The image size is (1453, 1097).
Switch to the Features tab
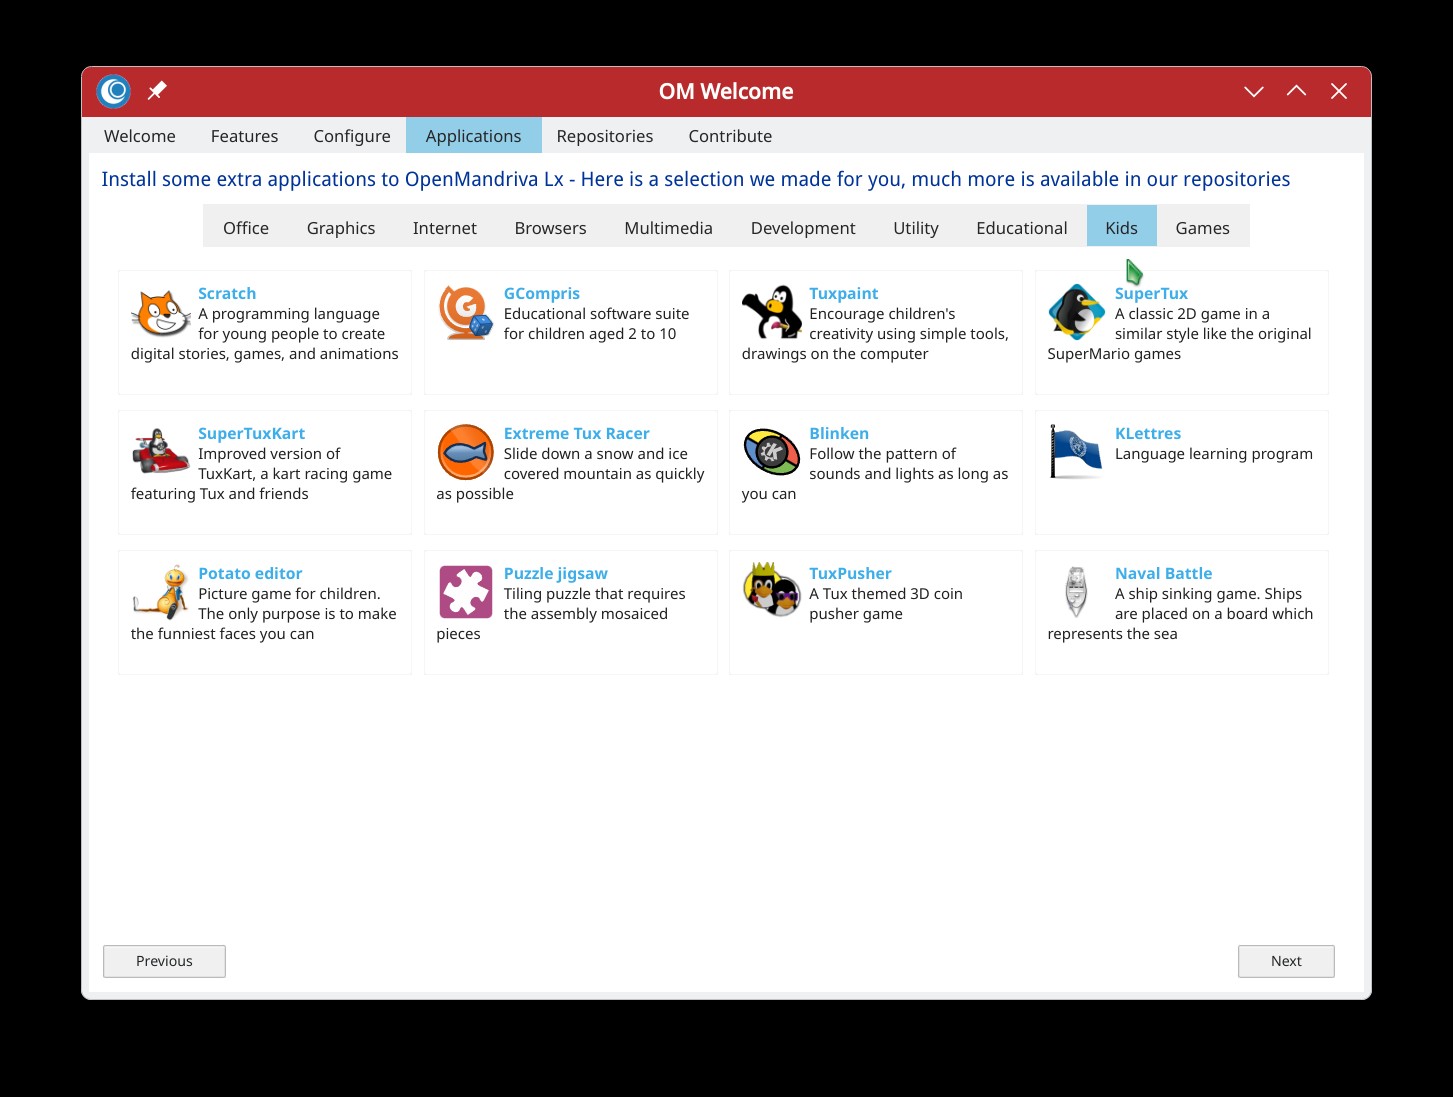244,136
